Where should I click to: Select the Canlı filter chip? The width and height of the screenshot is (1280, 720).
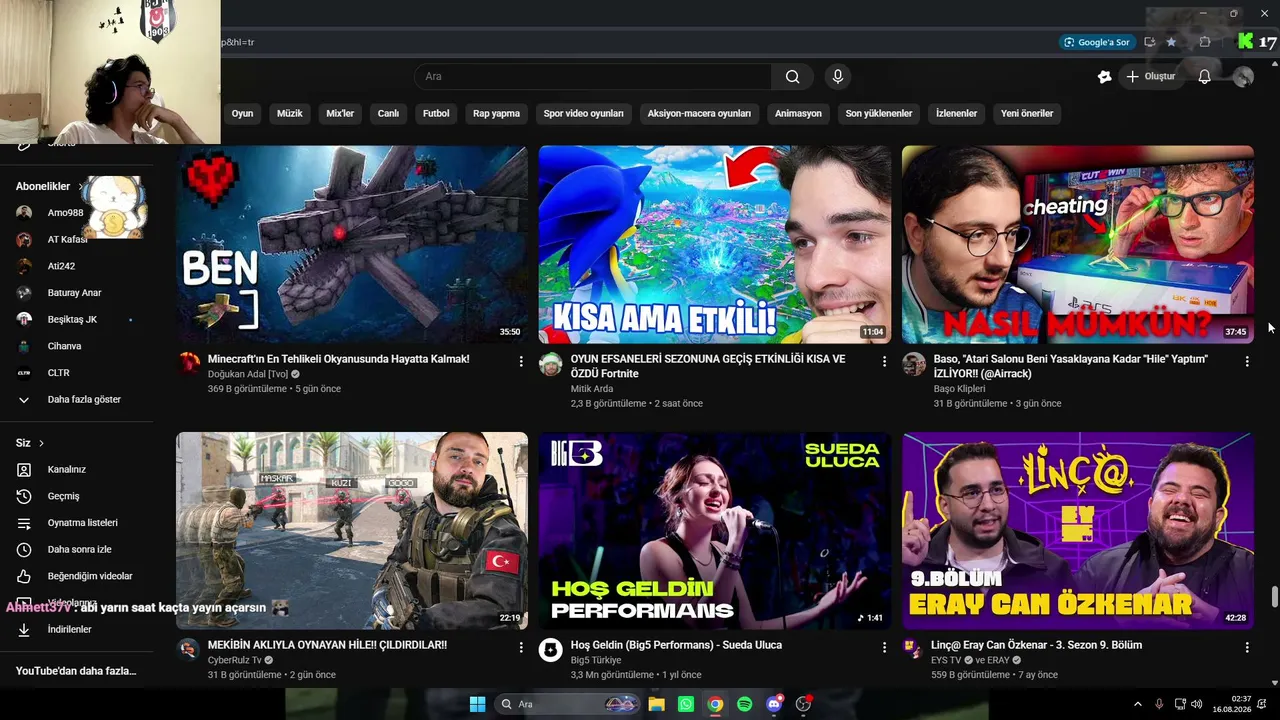388,114
